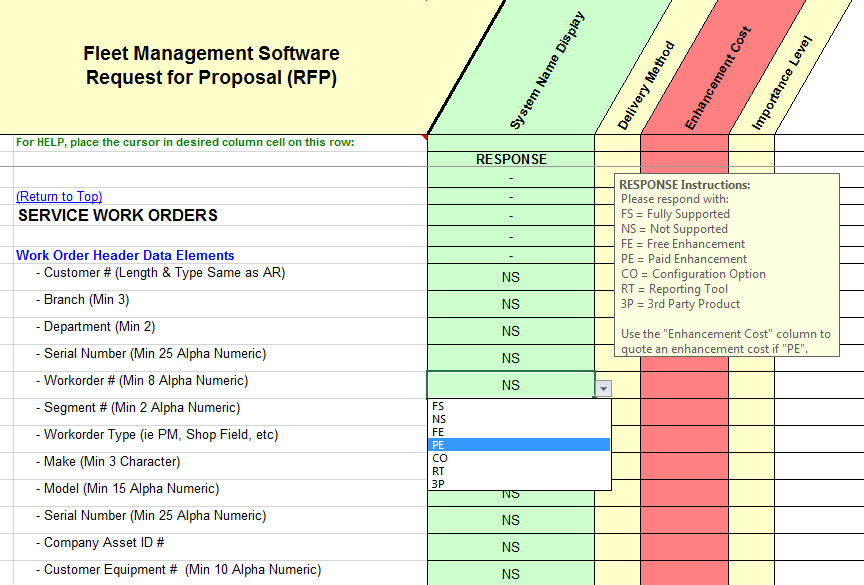Image resolution: width=864 pixels, height=585 pixels.
Task: Select the active NS cell for Workorder # row
Action: pyautogui.click(x=511, y=385)
